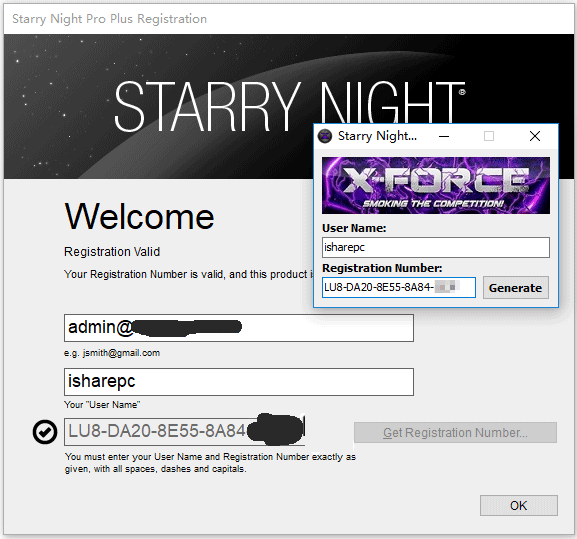Click the Registration Valid status text
The height and width of the screenshot is (539, 577).
pos(112,252)
